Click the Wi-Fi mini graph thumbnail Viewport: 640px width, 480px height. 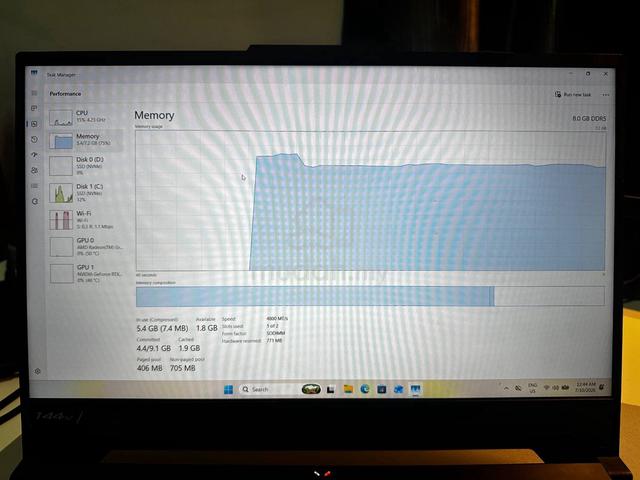[x=61, y=220]
